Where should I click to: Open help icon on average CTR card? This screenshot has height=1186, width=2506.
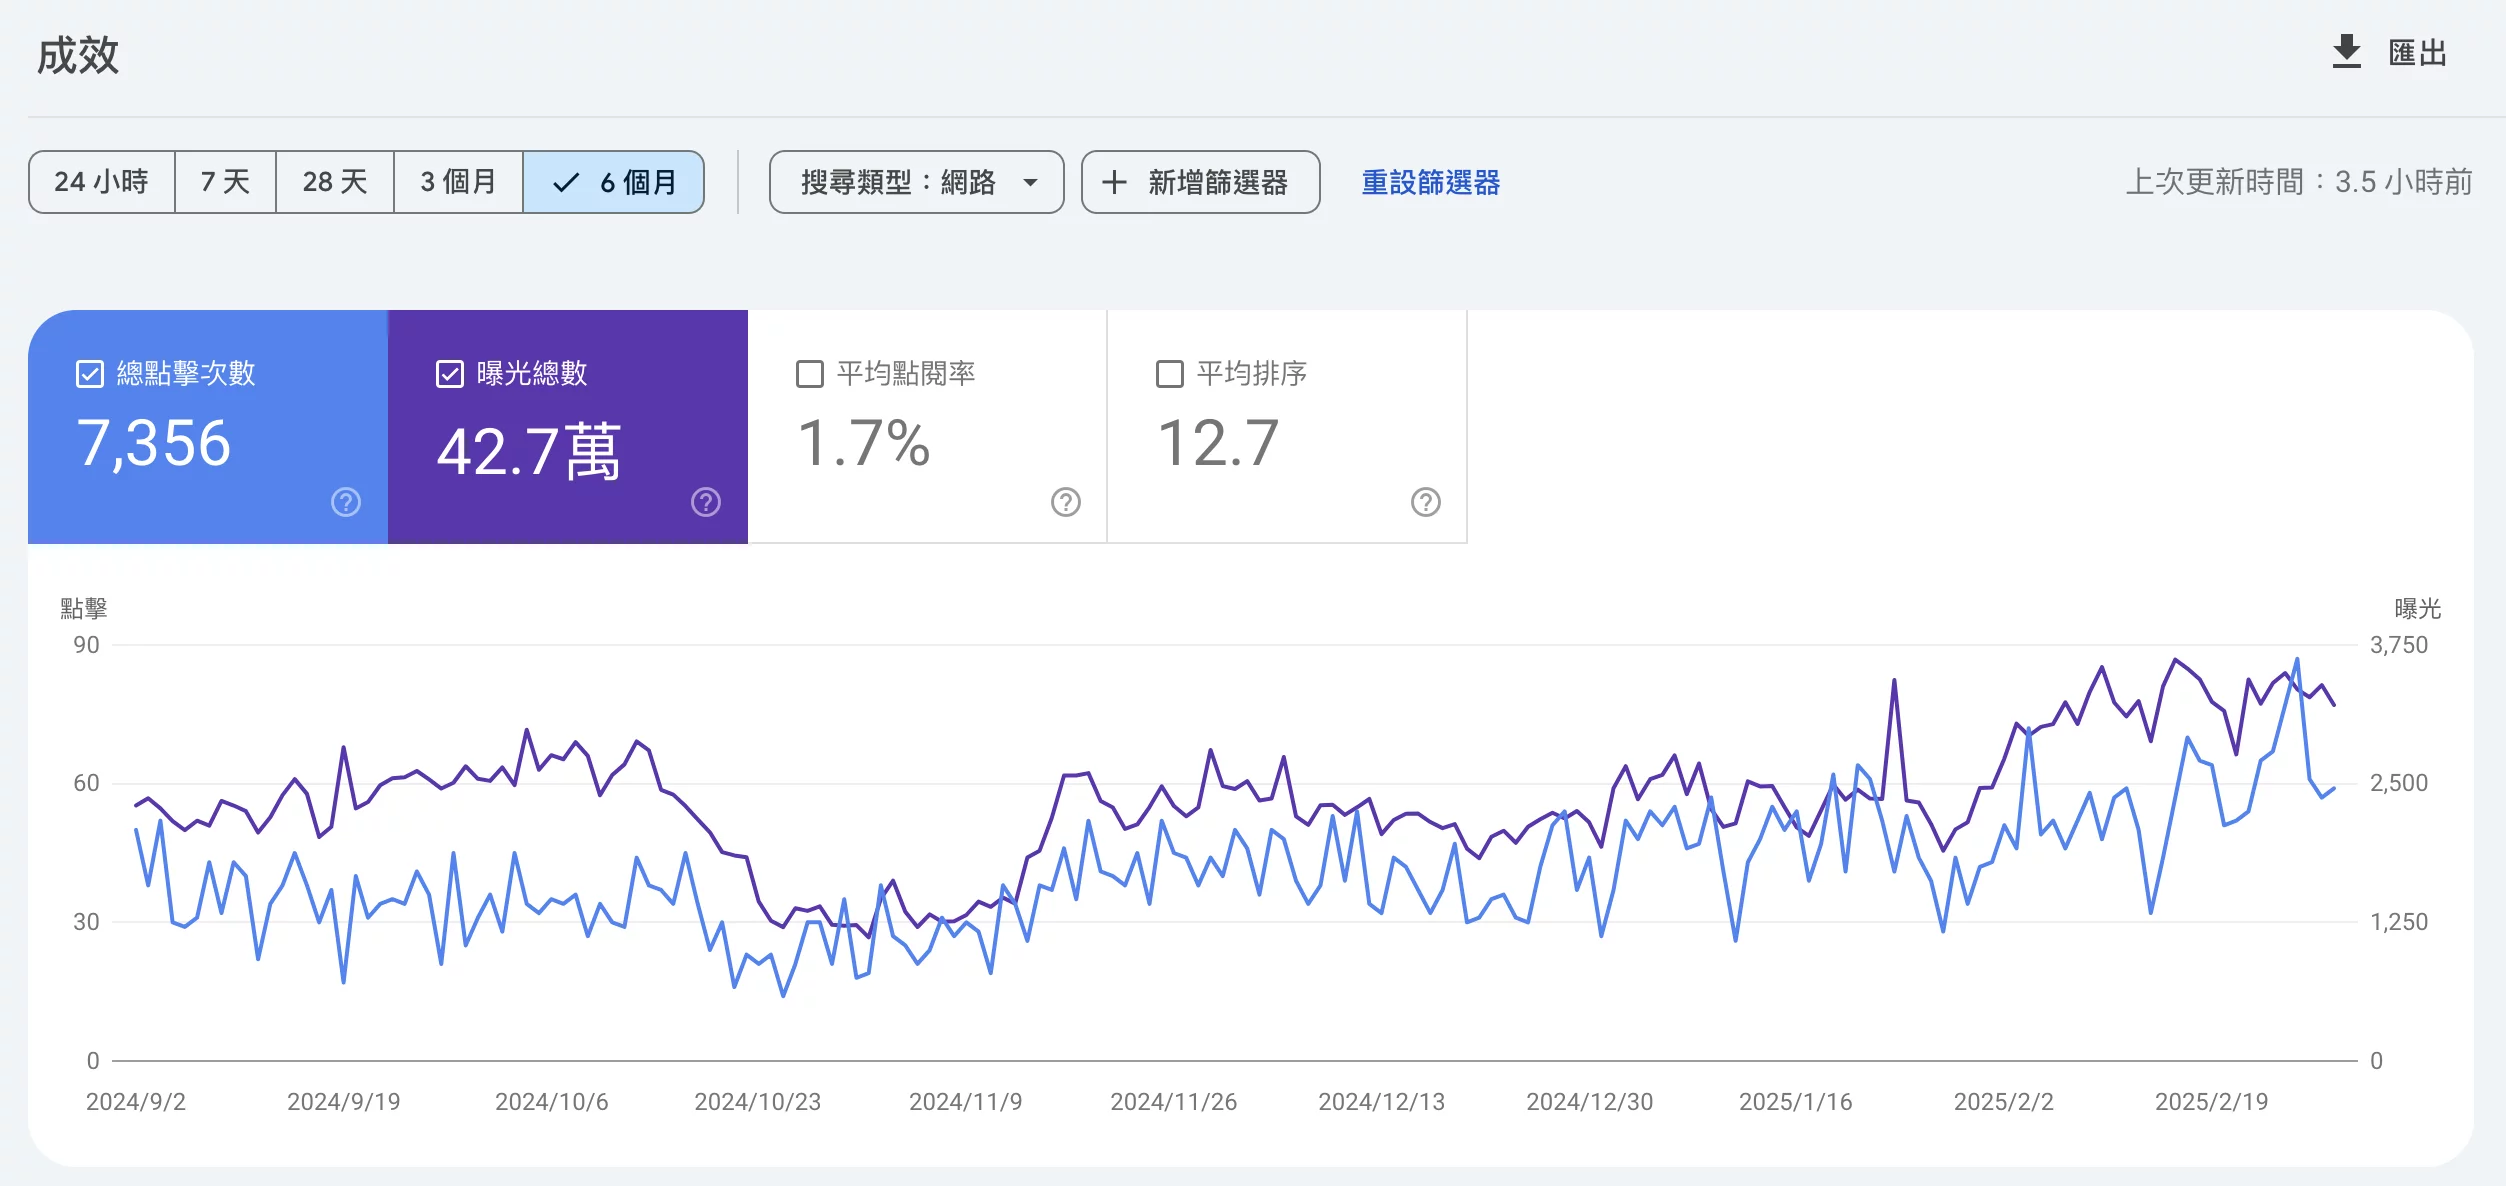click(1066, 502)
